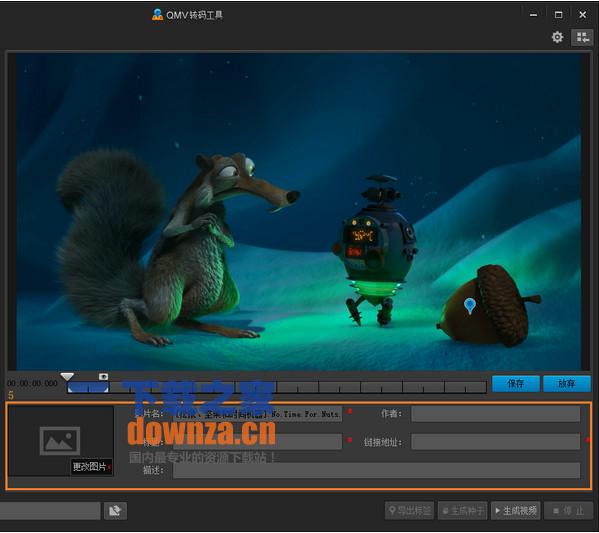599x533 pixels.
Task: Click the file path field at the bottom left
Action: point(50,511)
